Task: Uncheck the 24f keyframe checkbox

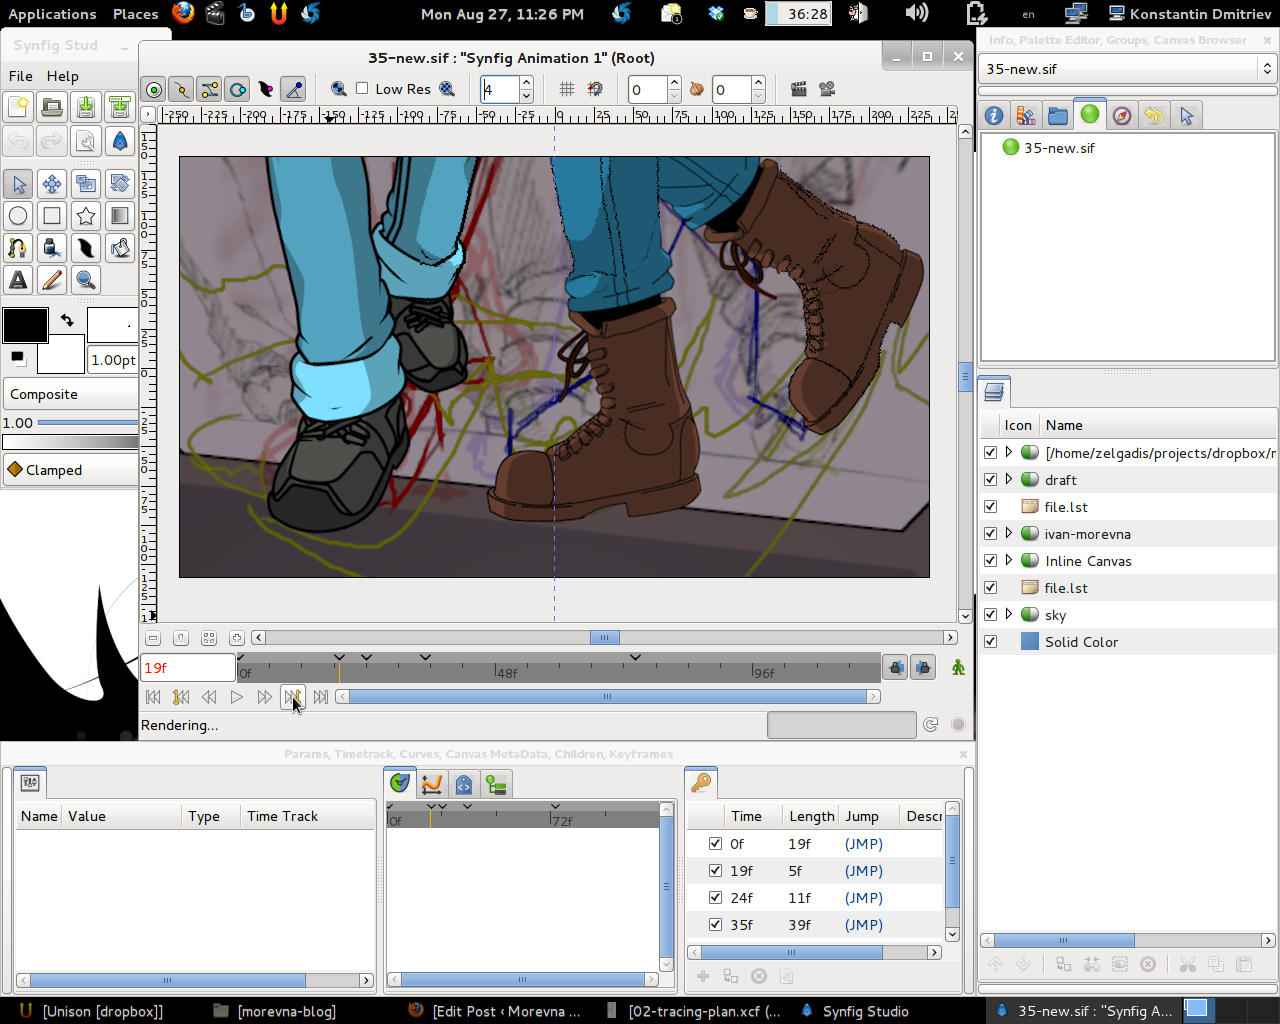Action: click(x=715, y=897)
